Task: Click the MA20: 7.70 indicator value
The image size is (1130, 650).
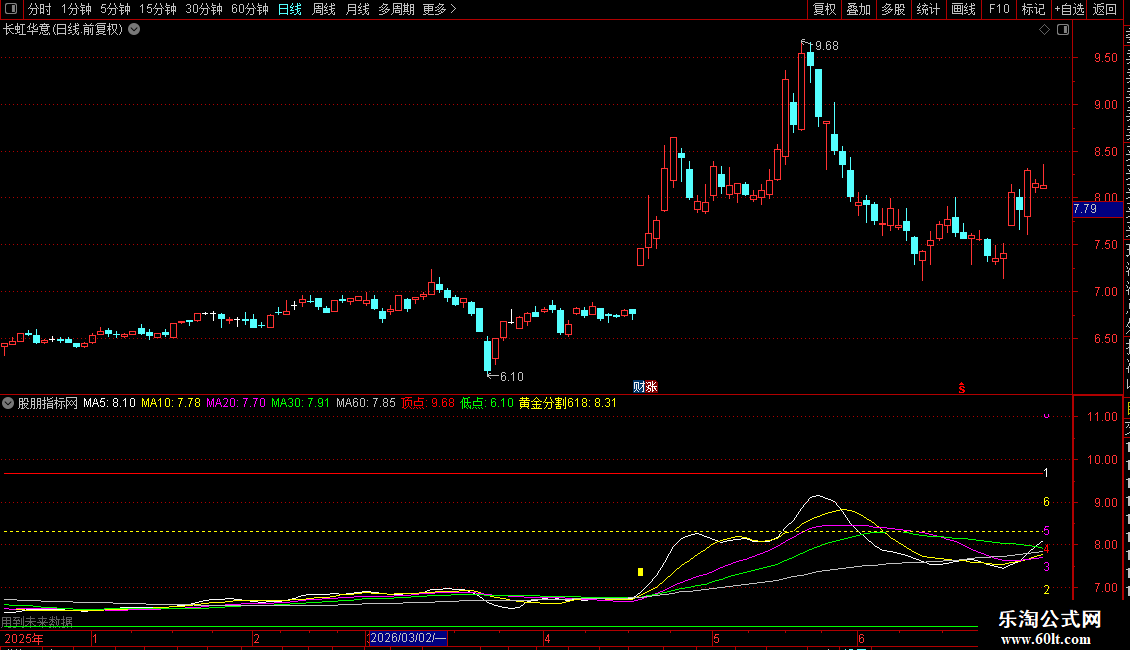Action: [x=236, y=403]
